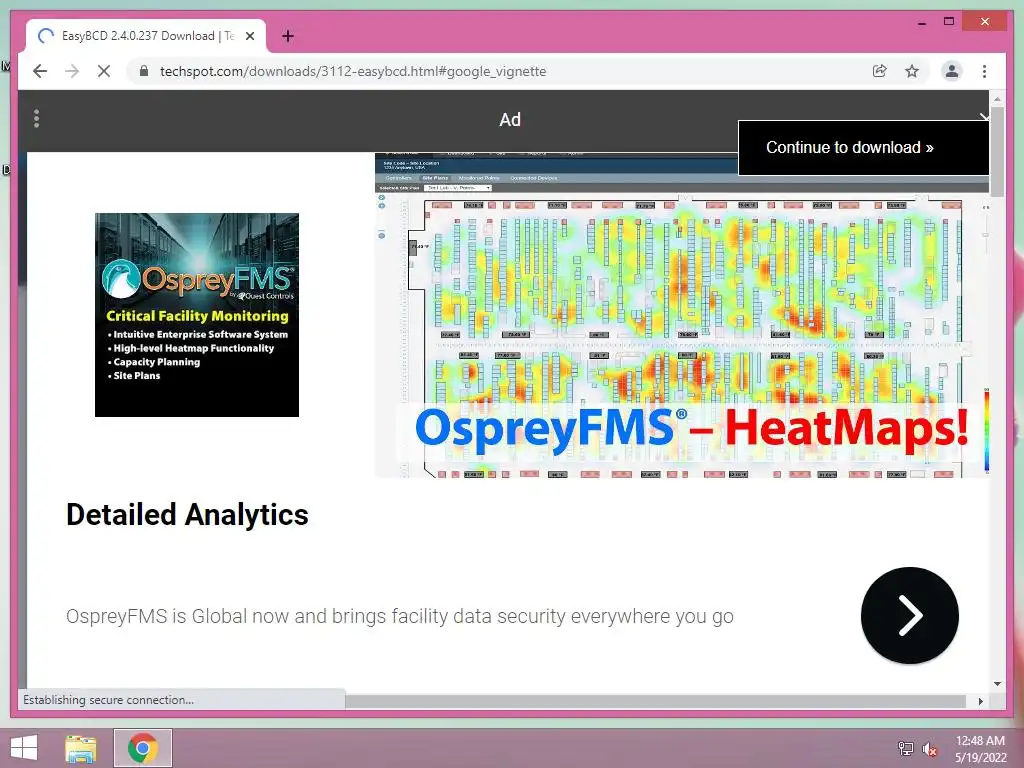Click the forward navigation arrow

click(x=72, y=71)
